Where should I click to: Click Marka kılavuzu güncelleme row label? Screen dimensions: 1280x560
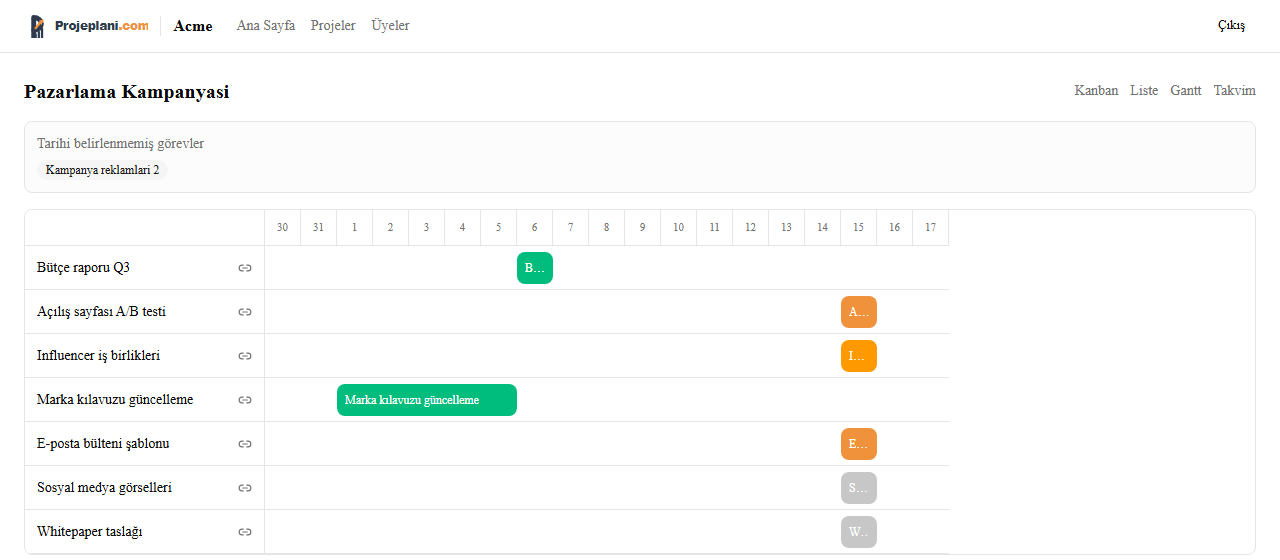pyautogui.click(x=115, y=400)
